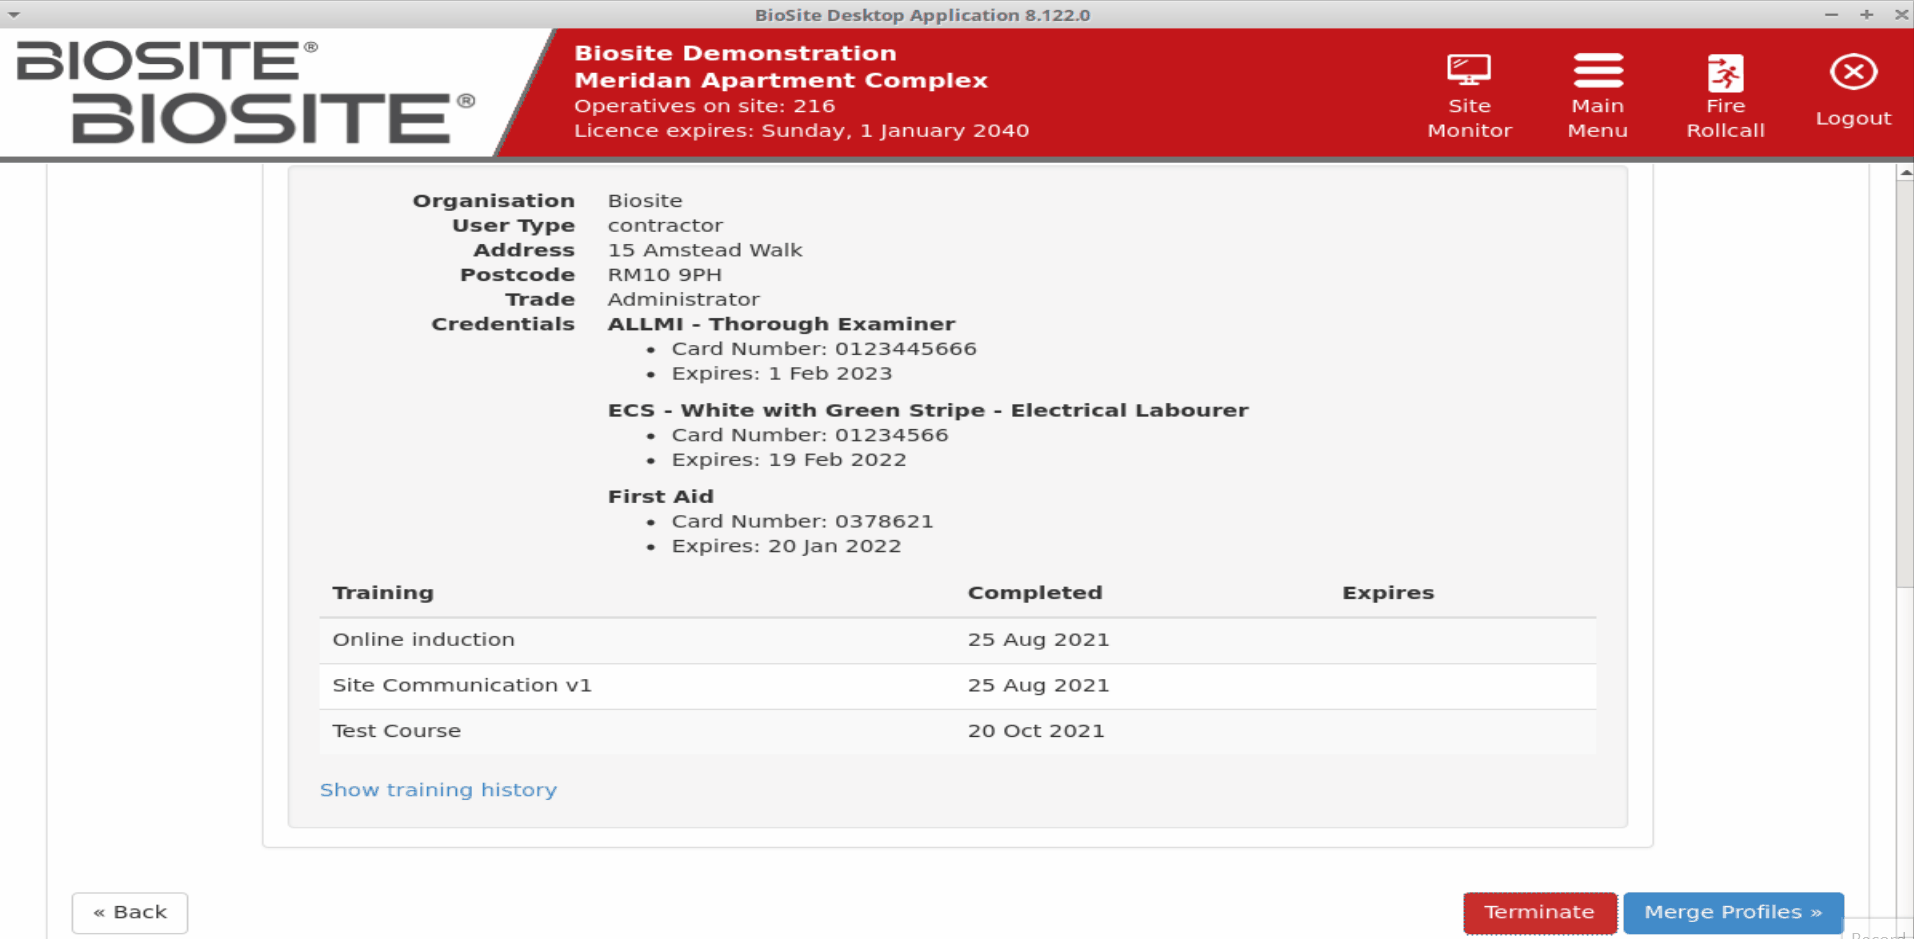The width and height of the screenshot is (1914, 939).
Task: Click Expires 1 Feb 2023 entry
Action: pos(782,374)
